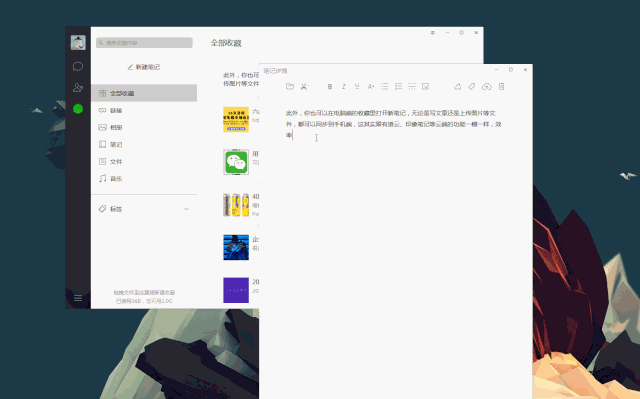This screenshot has height=399, width=640.
Task: Select the green Favorites cube icon
Action: pyautogui.click(x=78, y=109)
